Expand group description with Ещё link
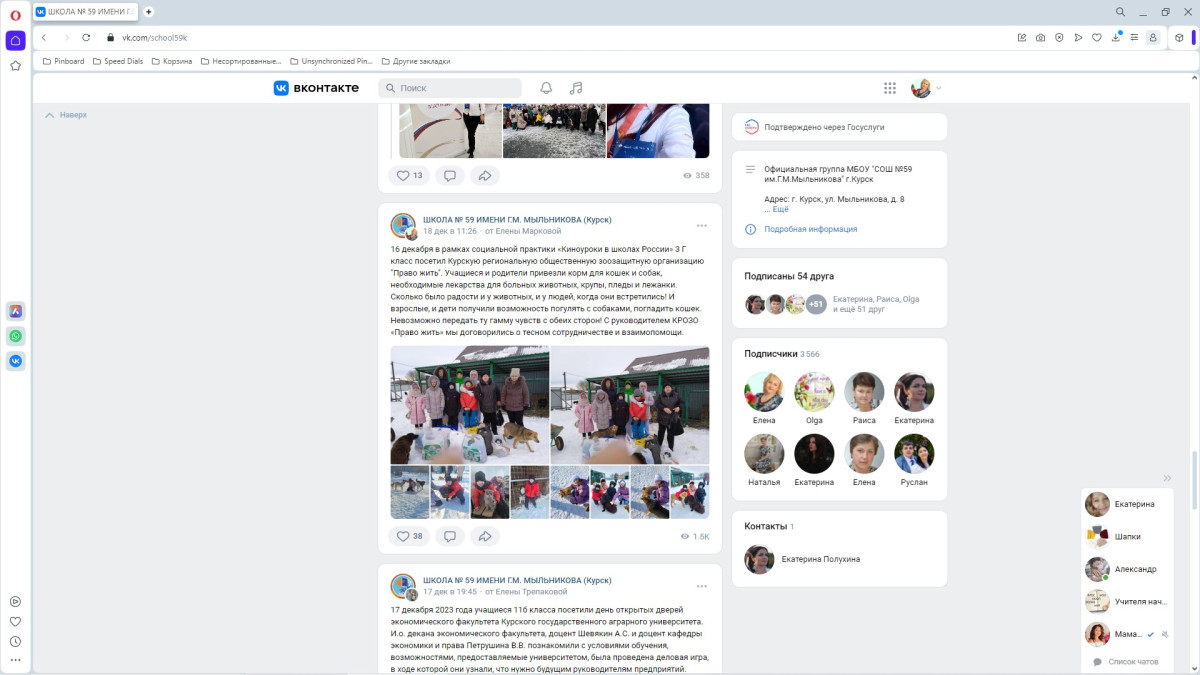This screenshot has height=675, width=1200. click(780, 209)
